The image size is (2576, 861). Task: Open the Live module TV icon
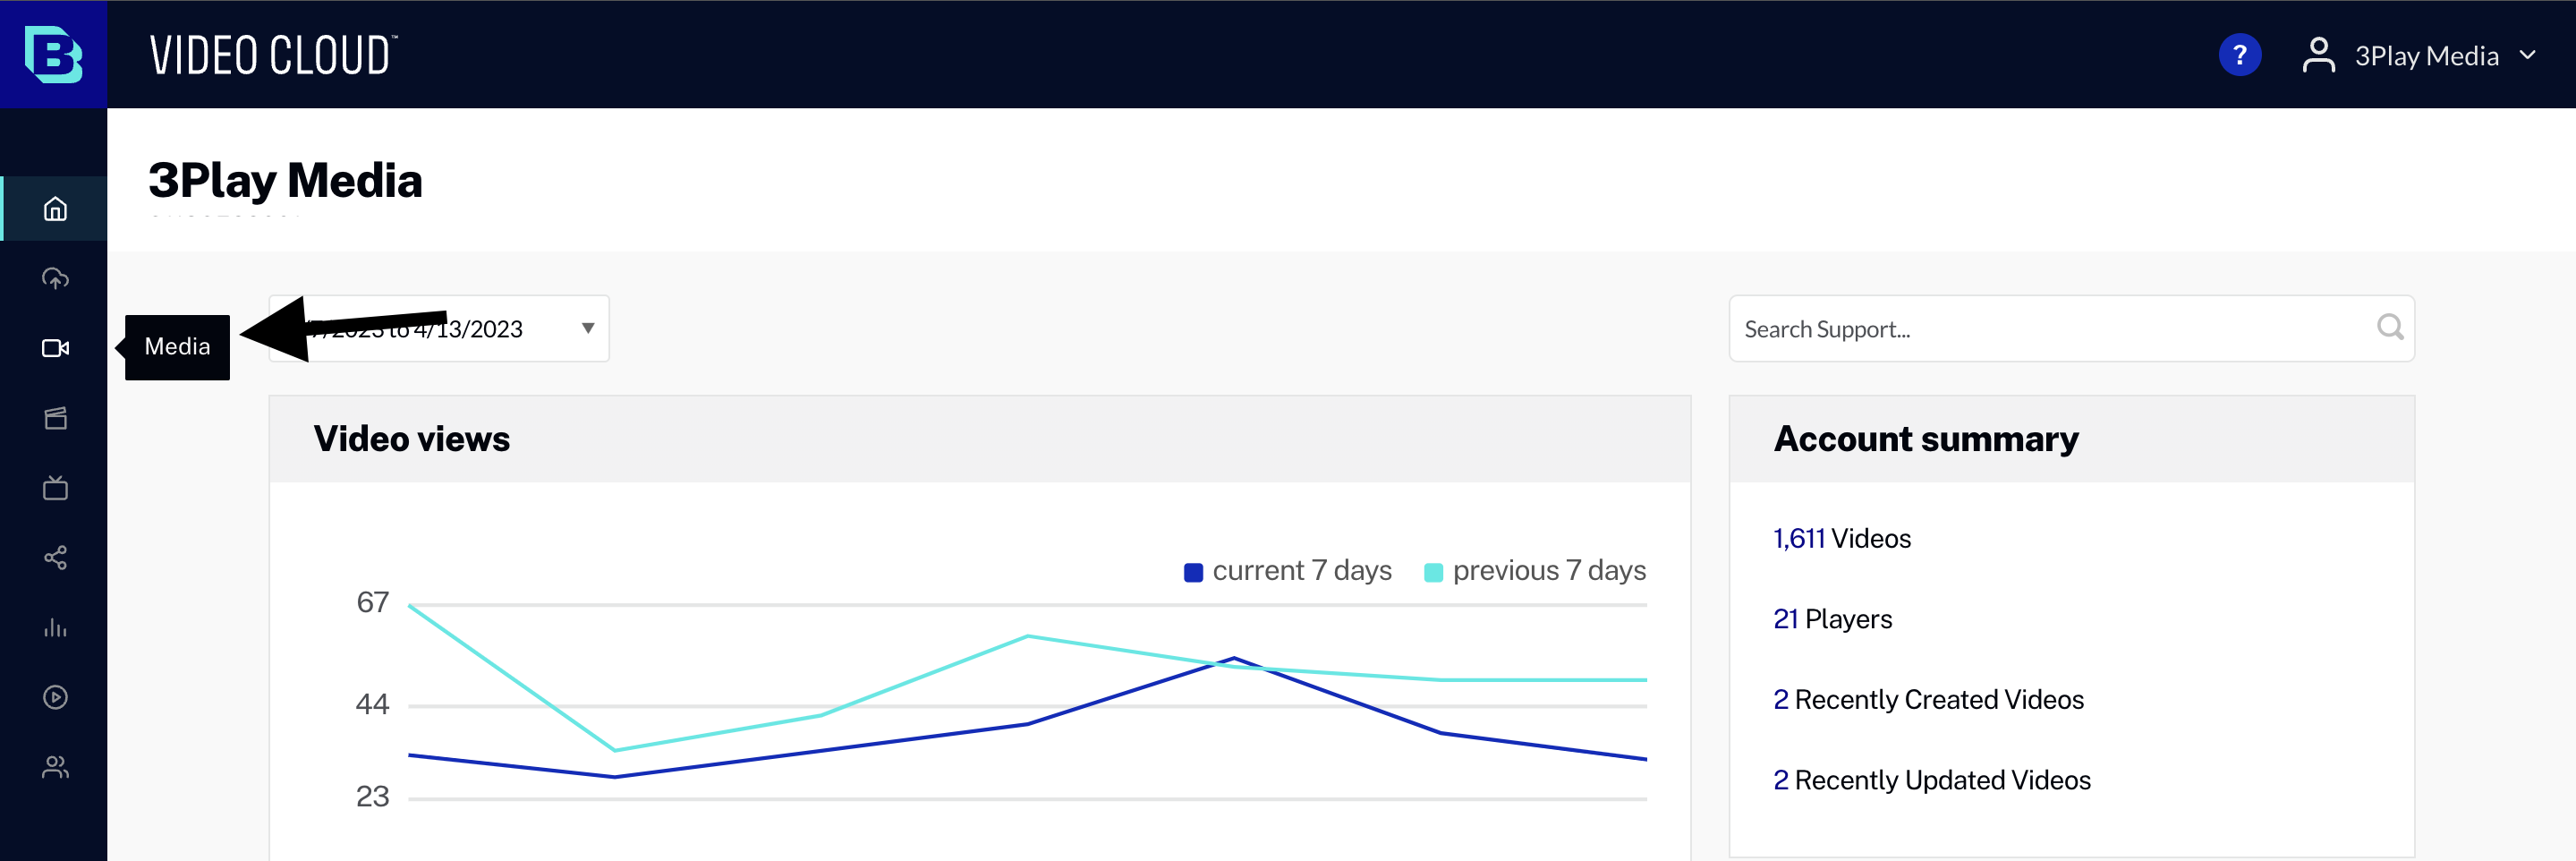coord(55,488)
